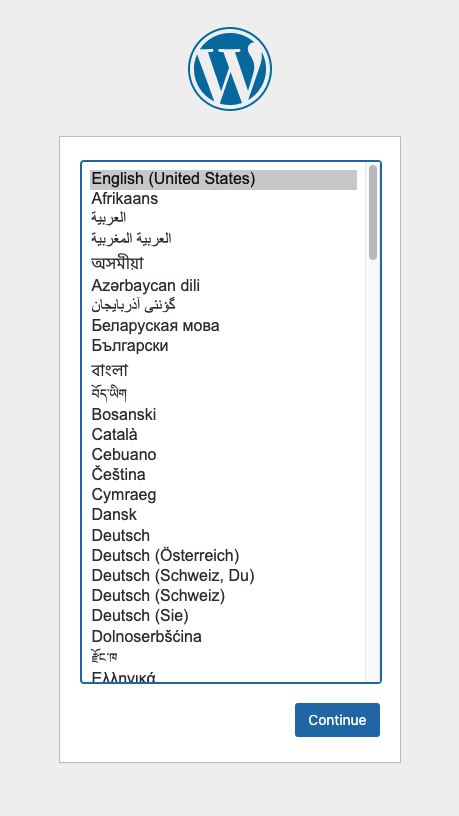Pick Dolnoserbšćina language

pos(223,636)
